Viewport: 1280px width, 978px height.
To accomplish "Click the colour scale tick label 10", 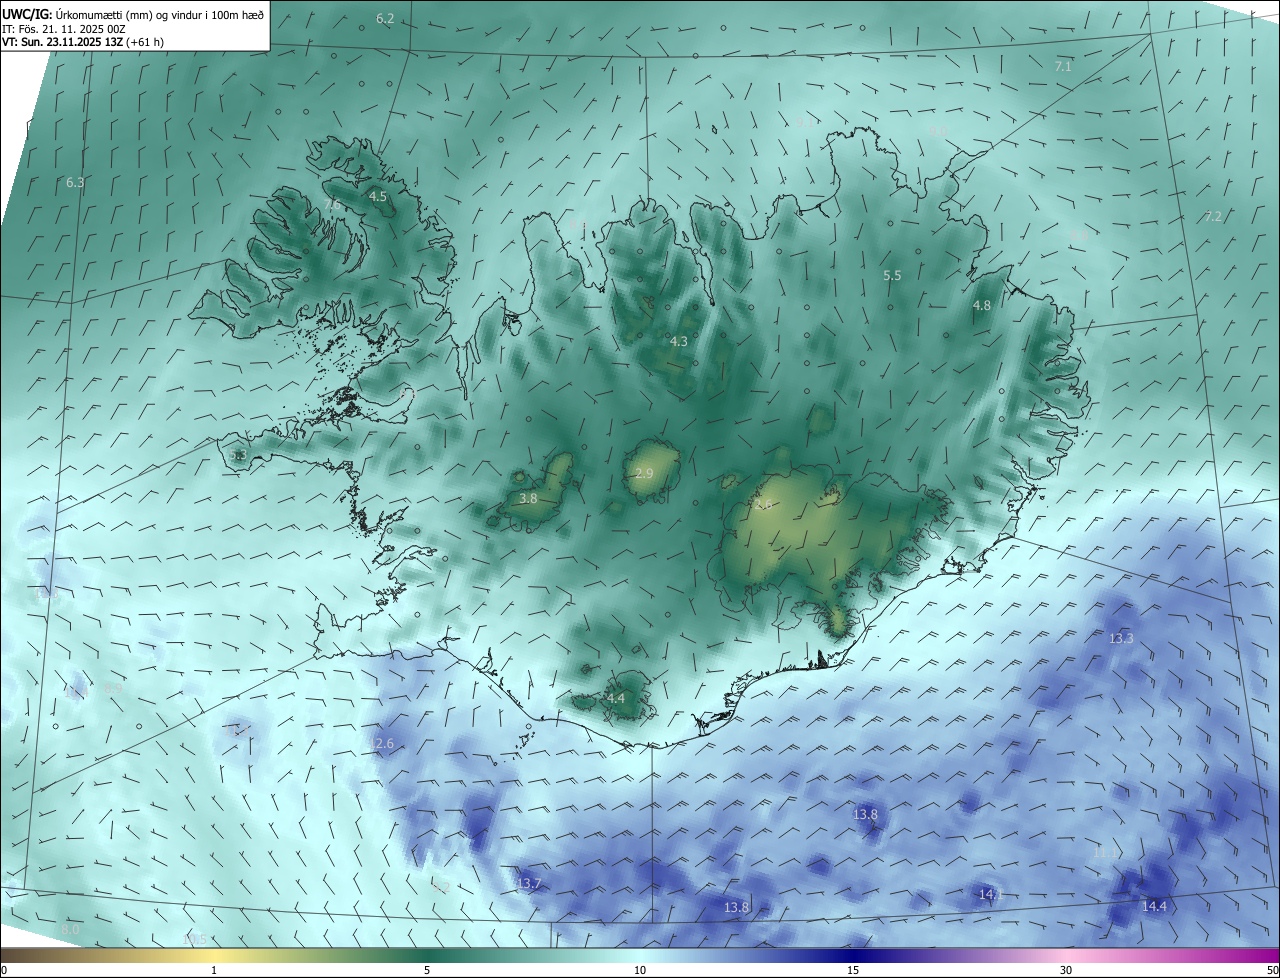I will tap(640, 970).
